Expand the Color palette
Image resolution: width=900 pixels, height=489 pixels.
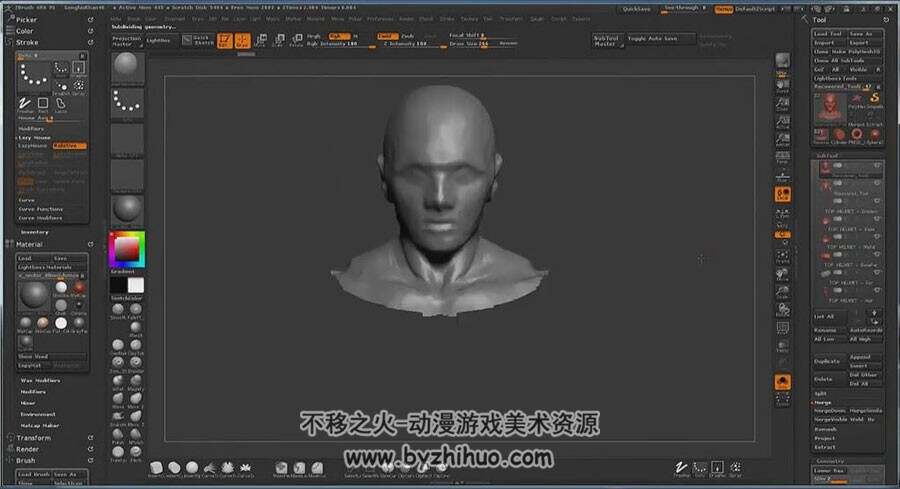click(25, 31)
